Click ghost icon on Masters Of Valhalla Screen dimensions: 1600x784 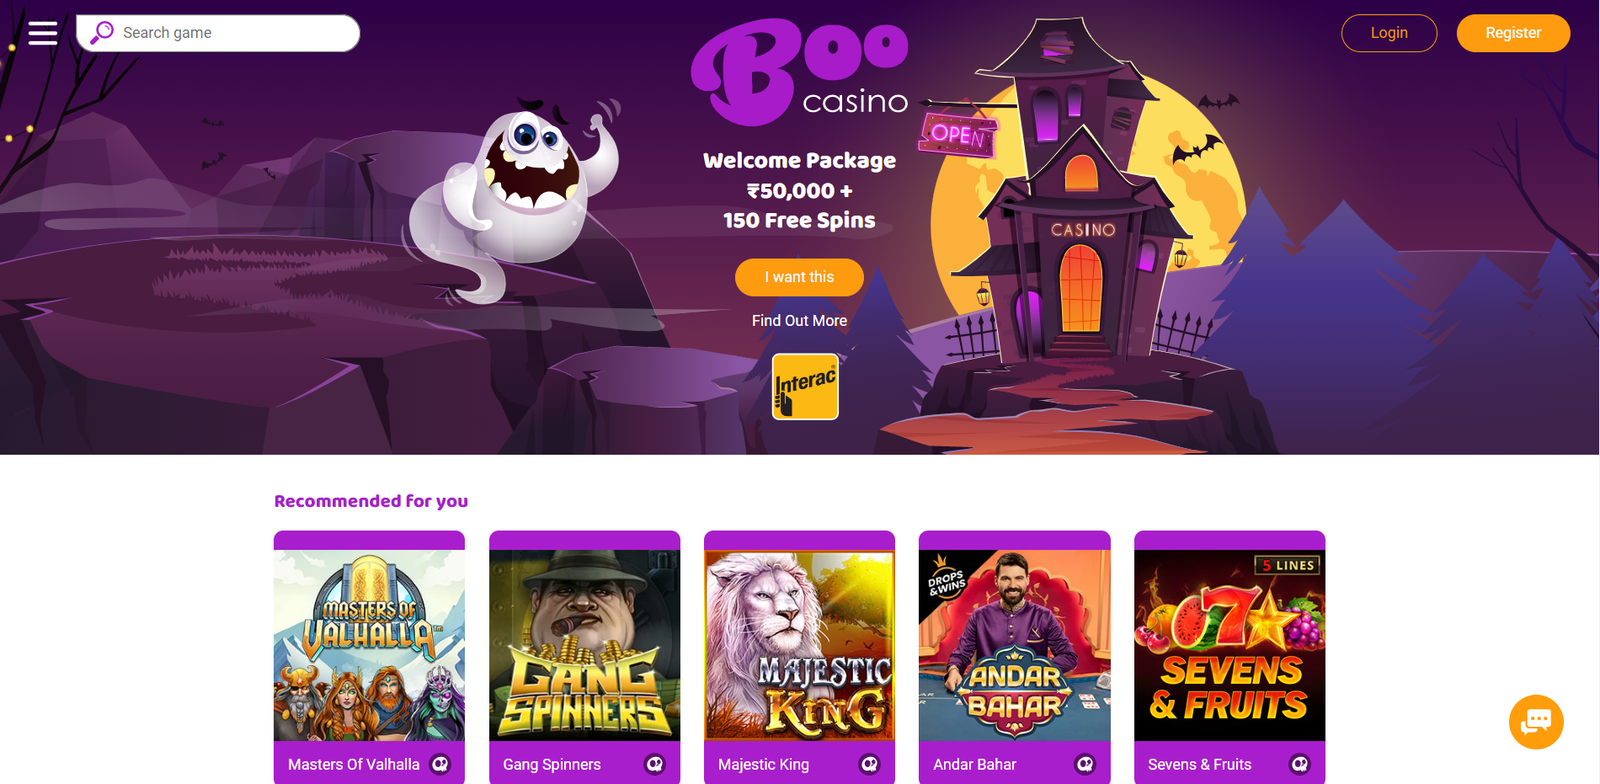coord(440,764)
